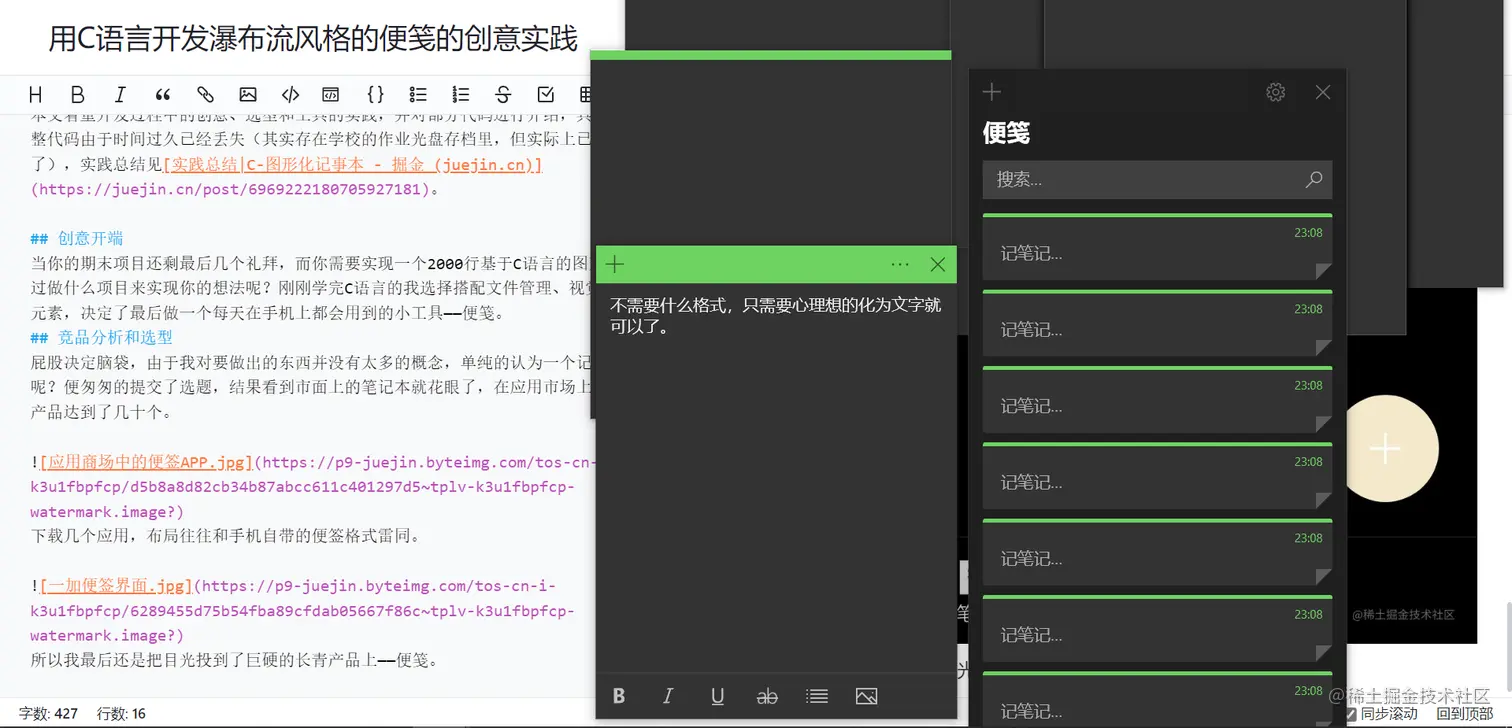The width and height of the screenshot is (1512, 728).
Task: Apply strikethrough from the Markdown editor toolbar
Action: pyautogui.click(x=503, y=95)
